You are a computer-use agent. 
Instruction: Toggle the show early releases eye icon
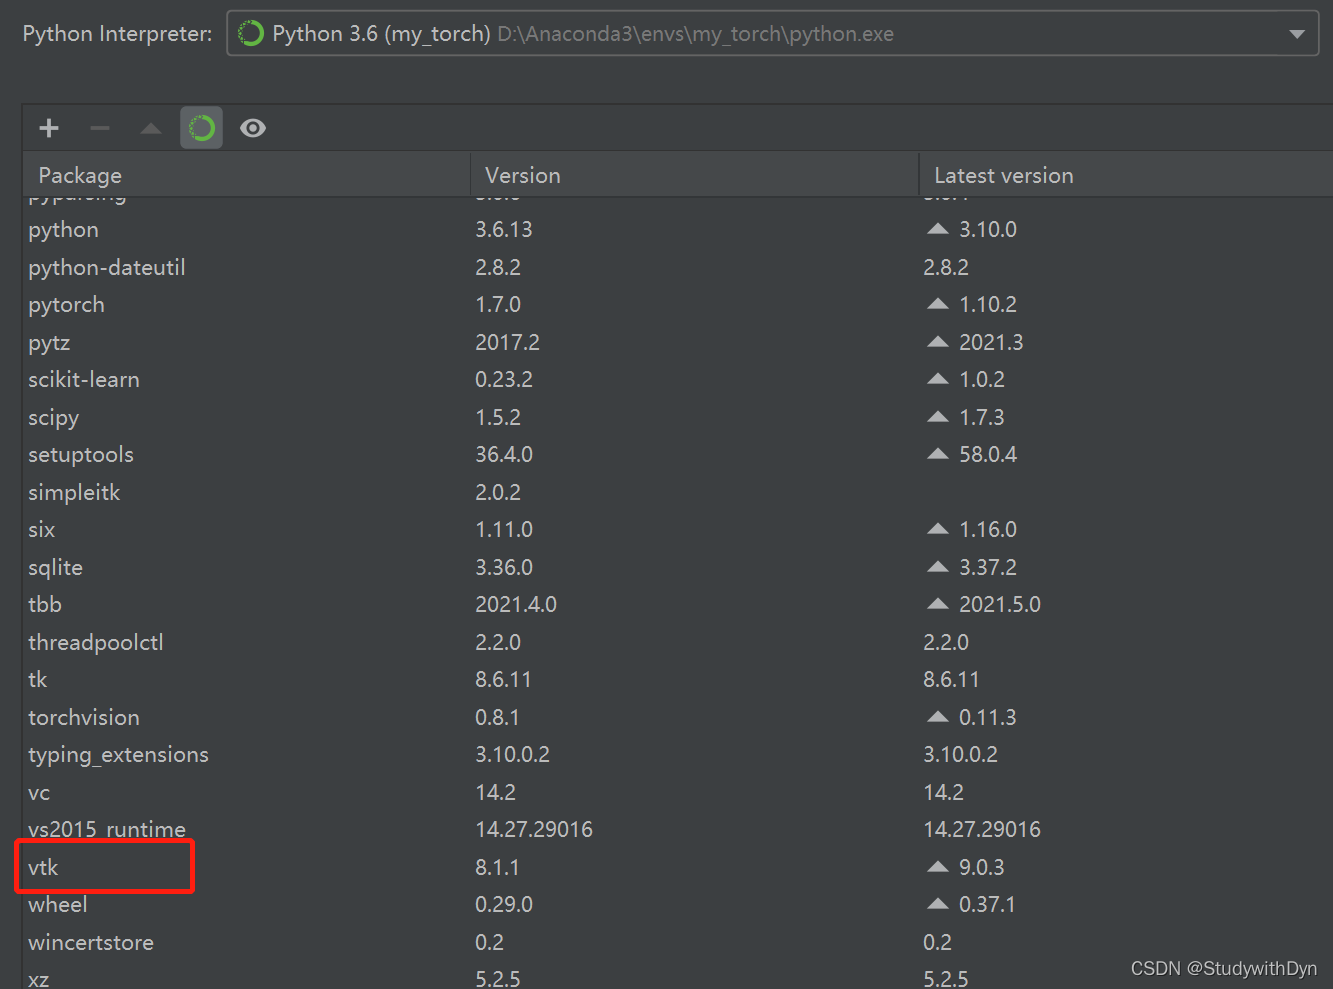click(x=253, y=128)
